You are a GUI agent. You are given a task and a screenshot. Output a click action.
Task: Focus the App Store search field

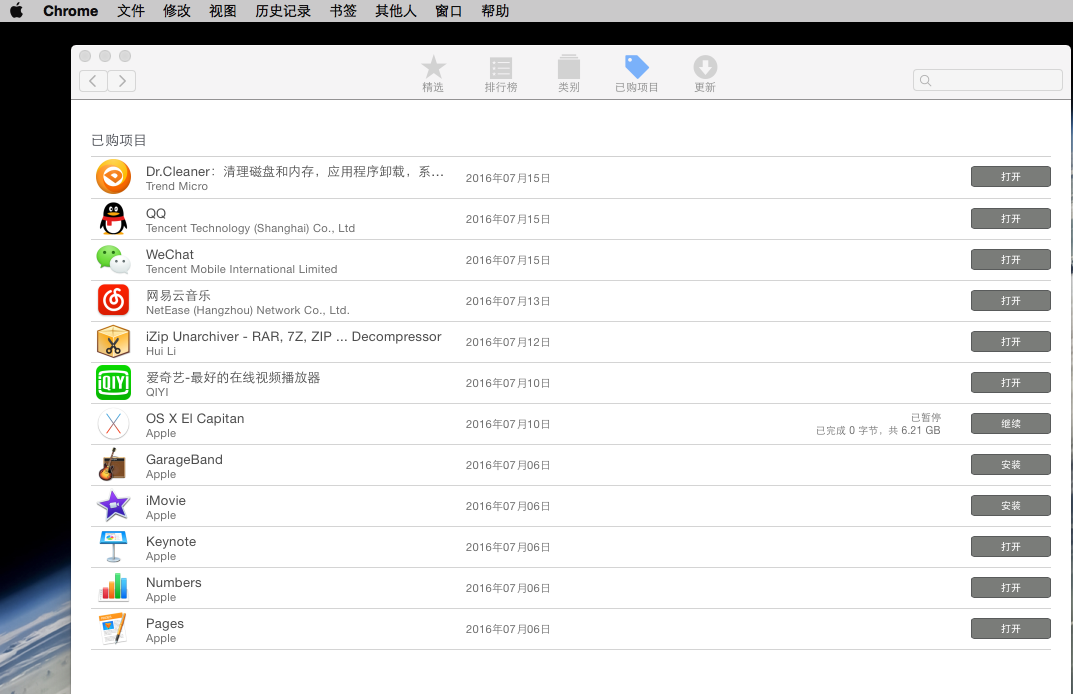(987, 80)
